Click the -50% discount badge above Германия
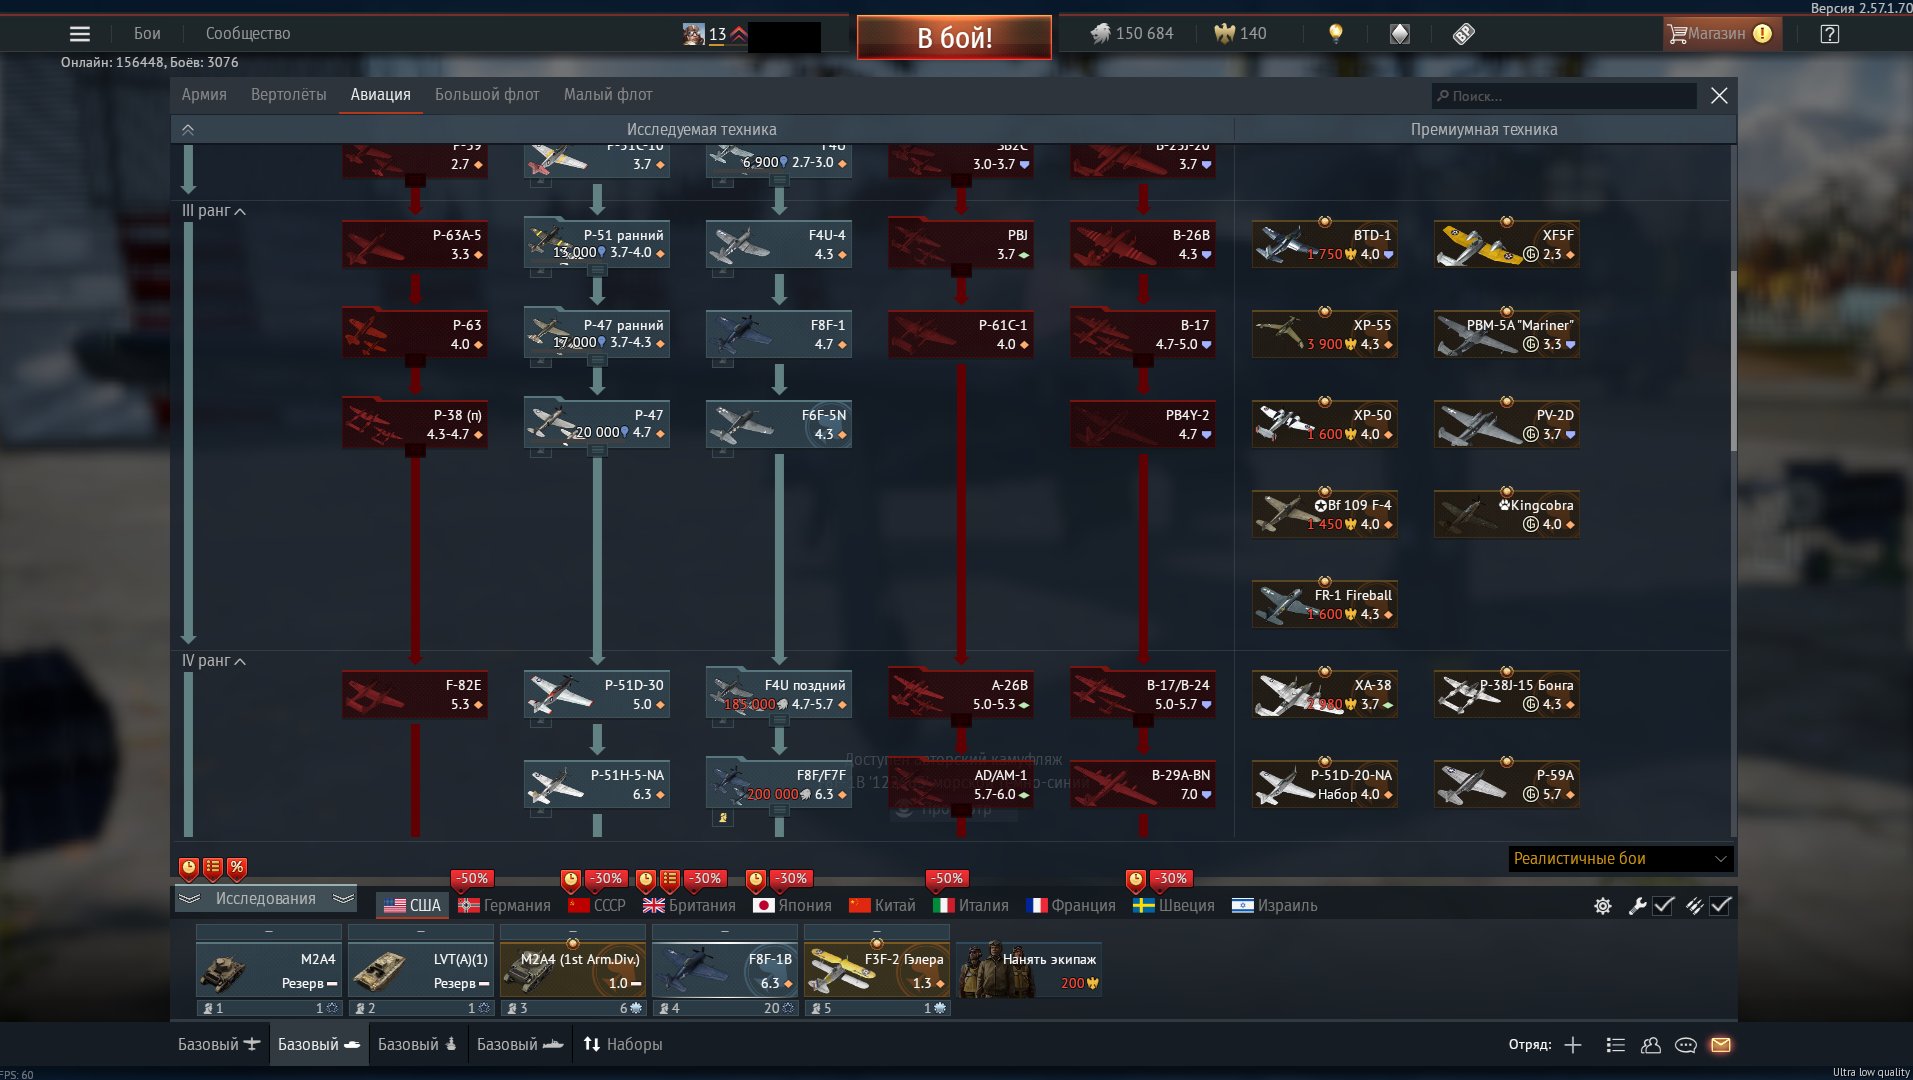Screen dimensions: 1913x1080 473,879
